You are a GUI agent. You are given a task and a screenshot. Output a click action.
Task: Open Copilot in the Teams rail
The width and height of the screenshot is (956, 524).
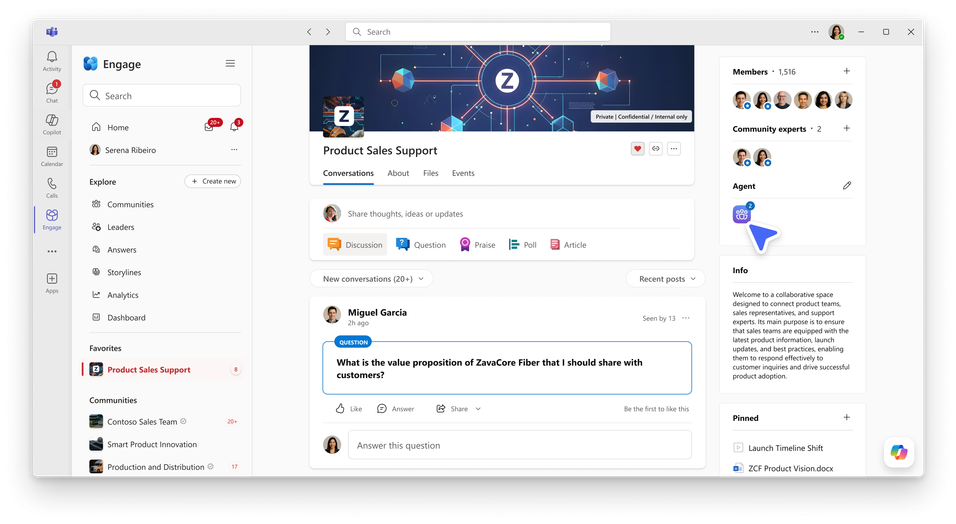[52, 124]
